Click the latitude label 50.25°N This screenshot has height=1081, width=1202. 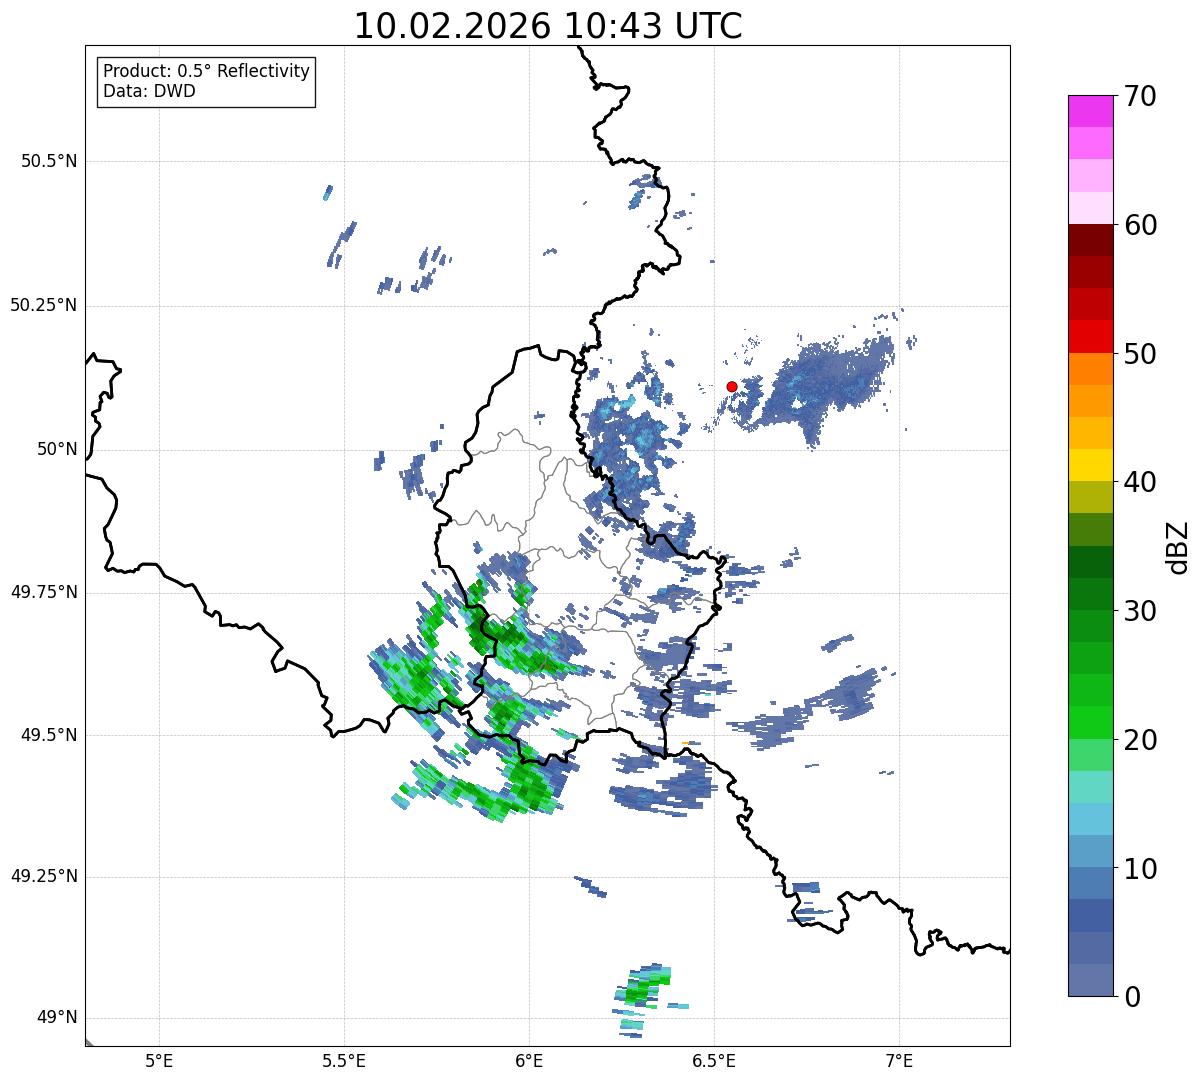pyautogui.click(x=44, y=305)
